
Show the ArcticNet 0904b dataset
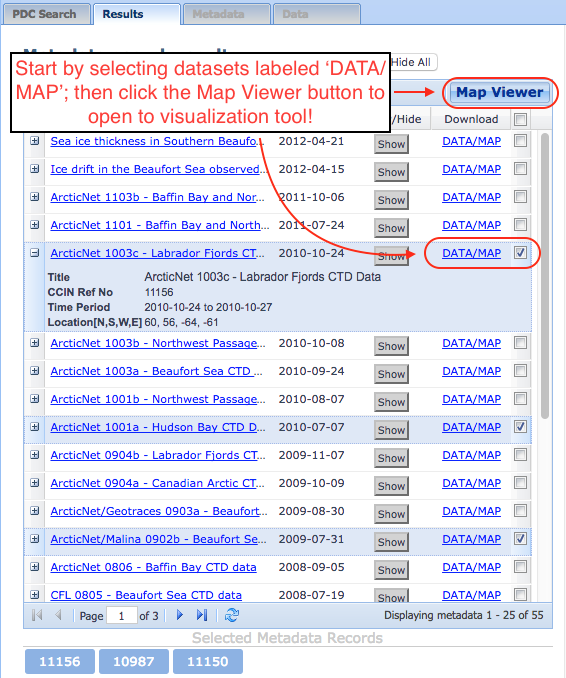click(x=391, y=458)
